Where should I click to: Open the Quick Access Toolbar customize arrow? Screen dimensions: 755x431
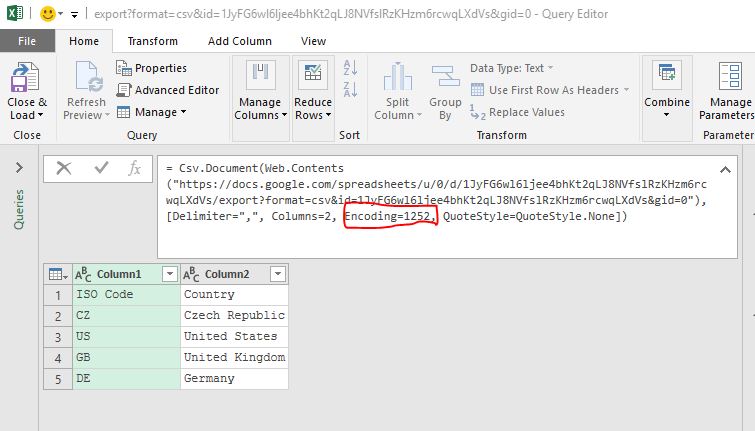(75, 14)
